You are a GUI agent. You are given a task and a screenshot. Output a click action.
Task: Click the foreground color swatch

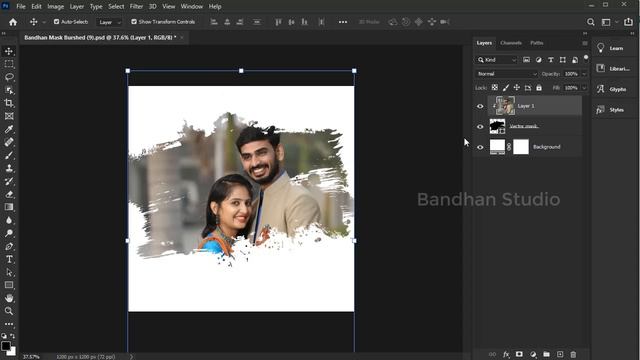click(x=5, y=346)
